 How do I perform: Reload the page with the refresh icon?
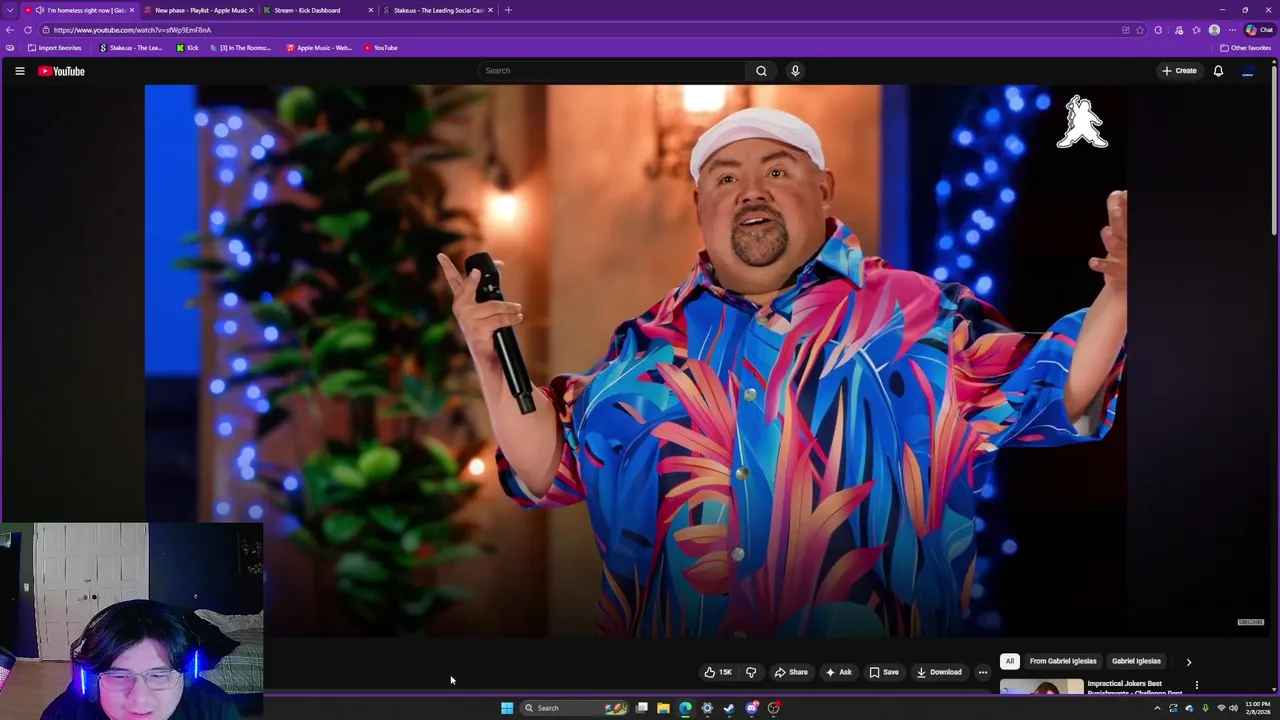pyautogui.click(x=28, y=30)
